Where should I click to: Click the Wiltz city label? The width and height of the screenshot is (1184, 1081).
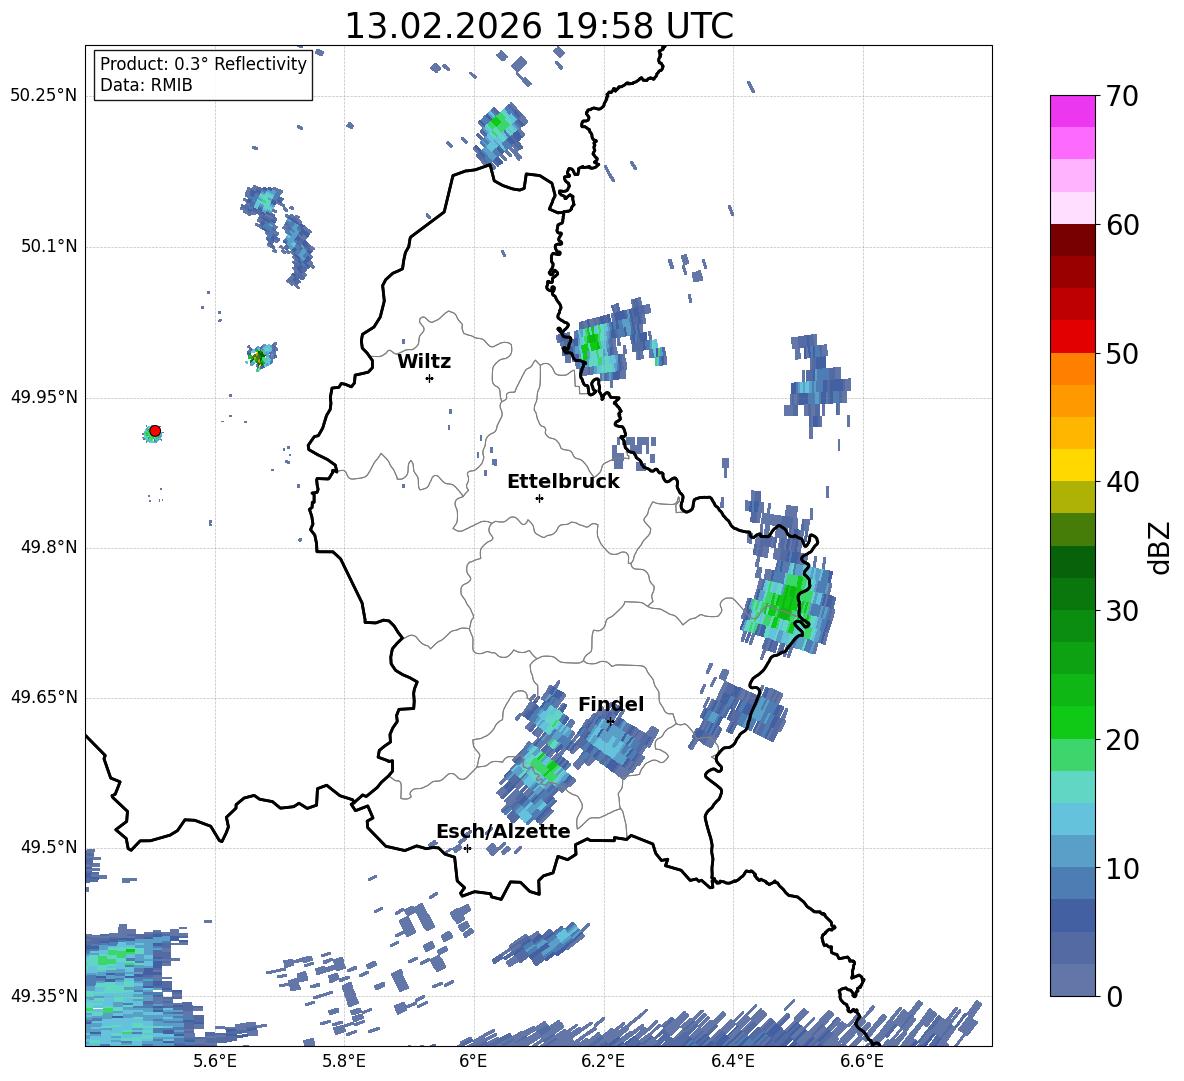[x=424, y=362]
